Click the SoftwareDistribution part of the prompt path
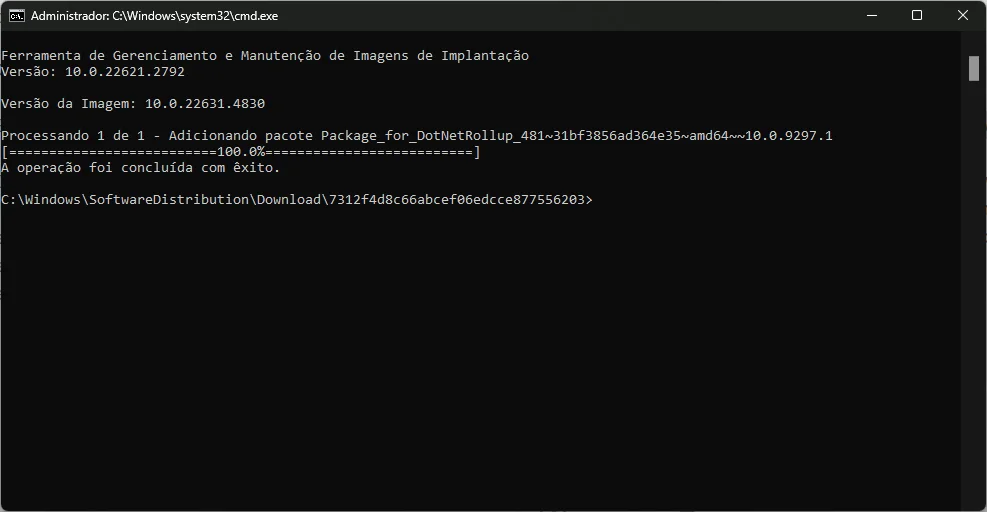 click(x=169, y=200)
